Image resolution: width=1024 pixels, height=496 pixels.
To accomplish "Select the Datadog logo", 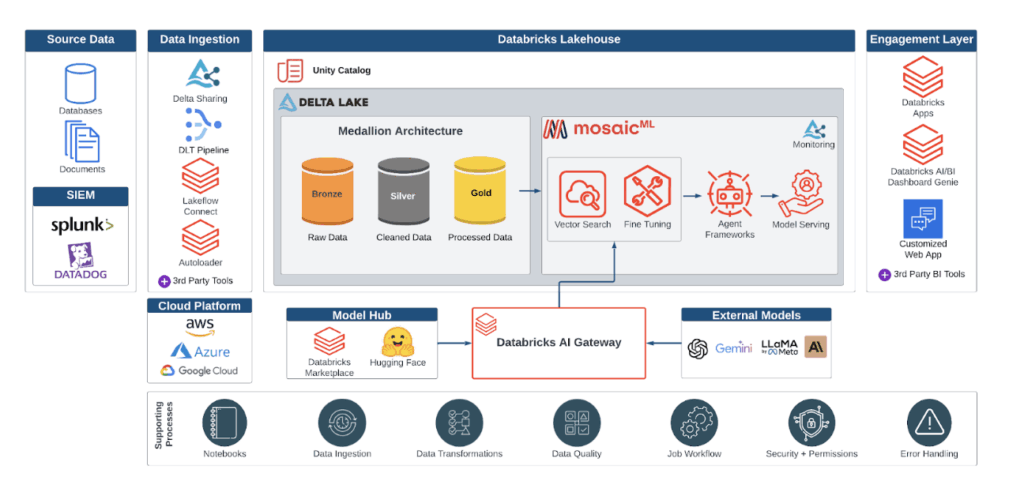I will [81, 262].
